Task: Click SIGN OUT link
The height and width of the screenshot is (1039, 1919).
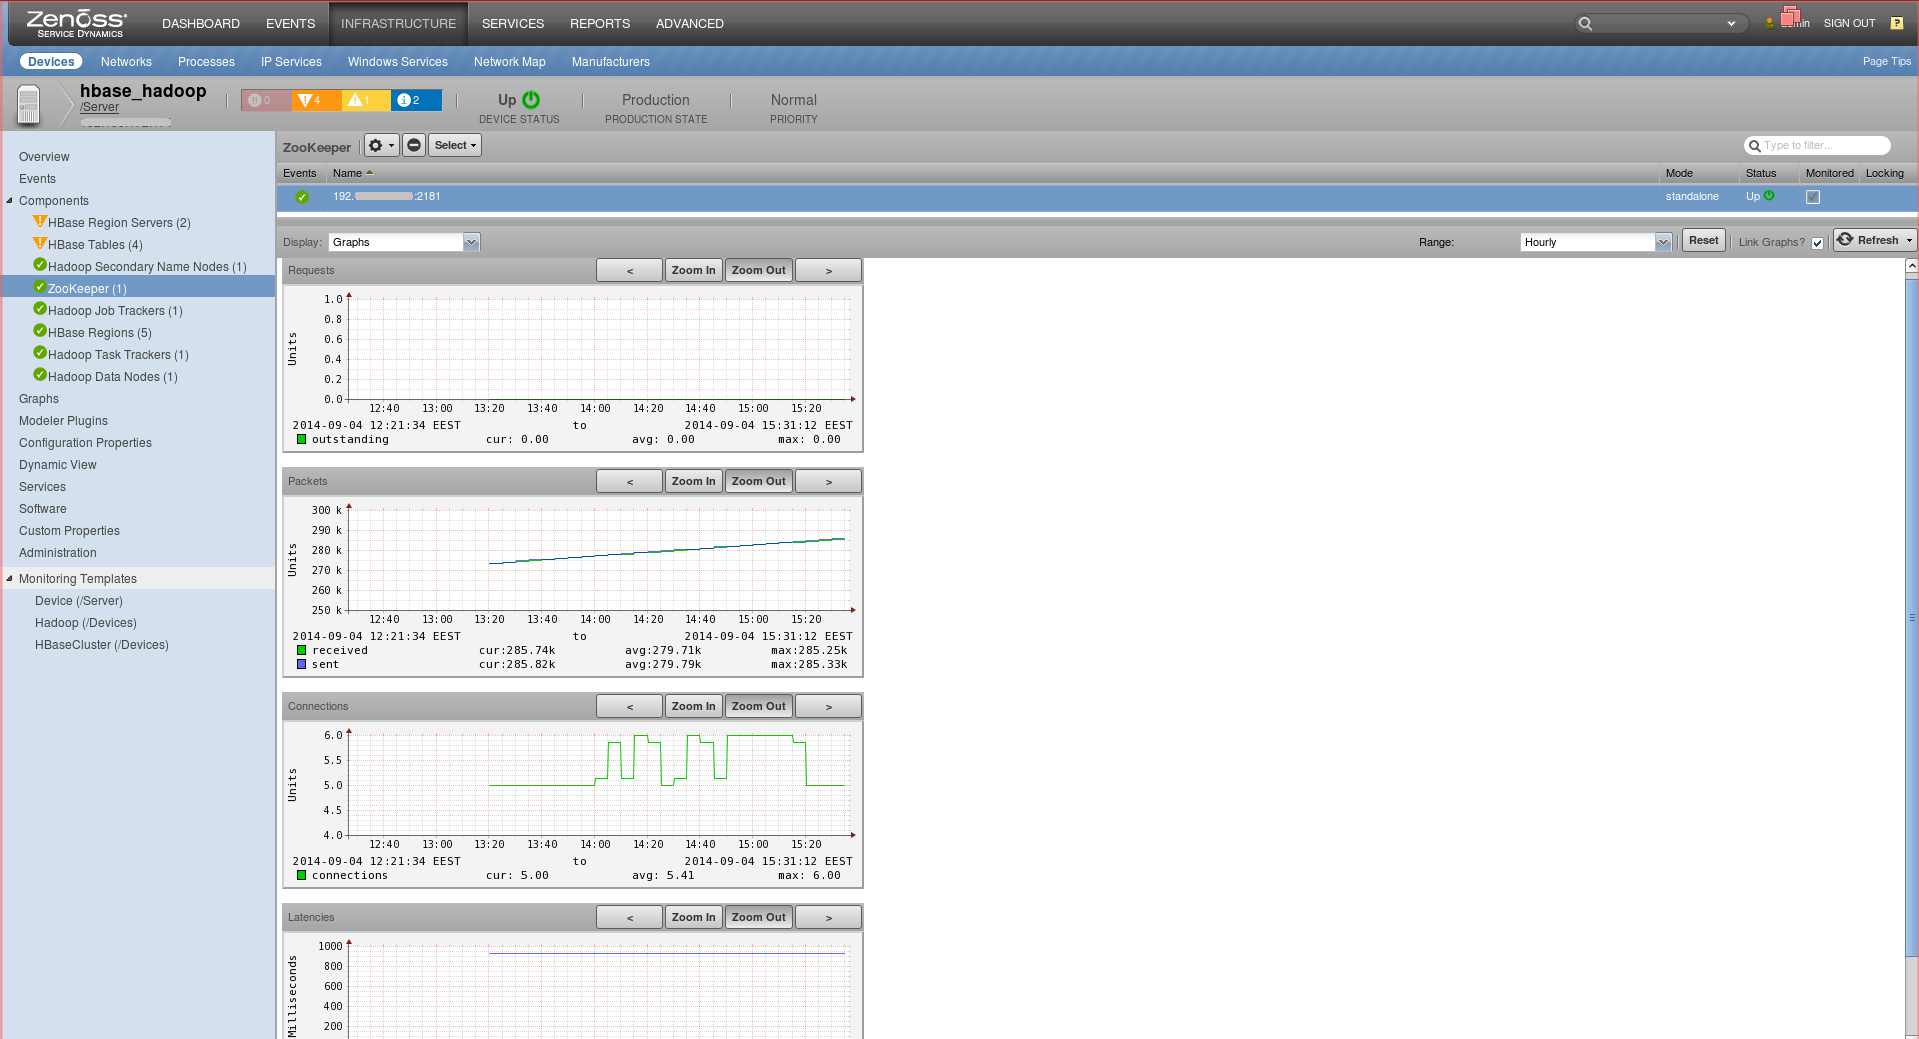Action: coord(1849,24)
